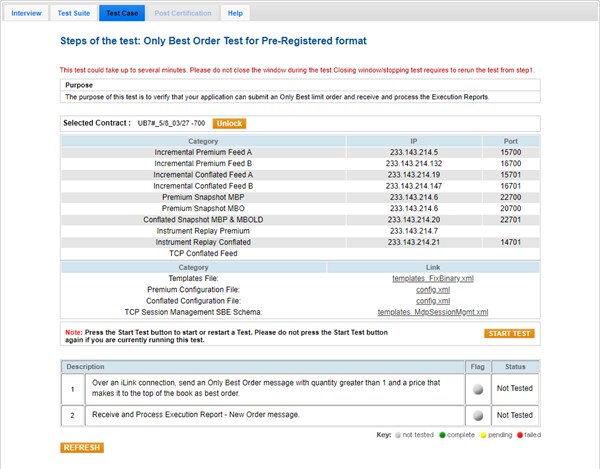
Task: Open the Interview tab
Action: coord(26,13)
